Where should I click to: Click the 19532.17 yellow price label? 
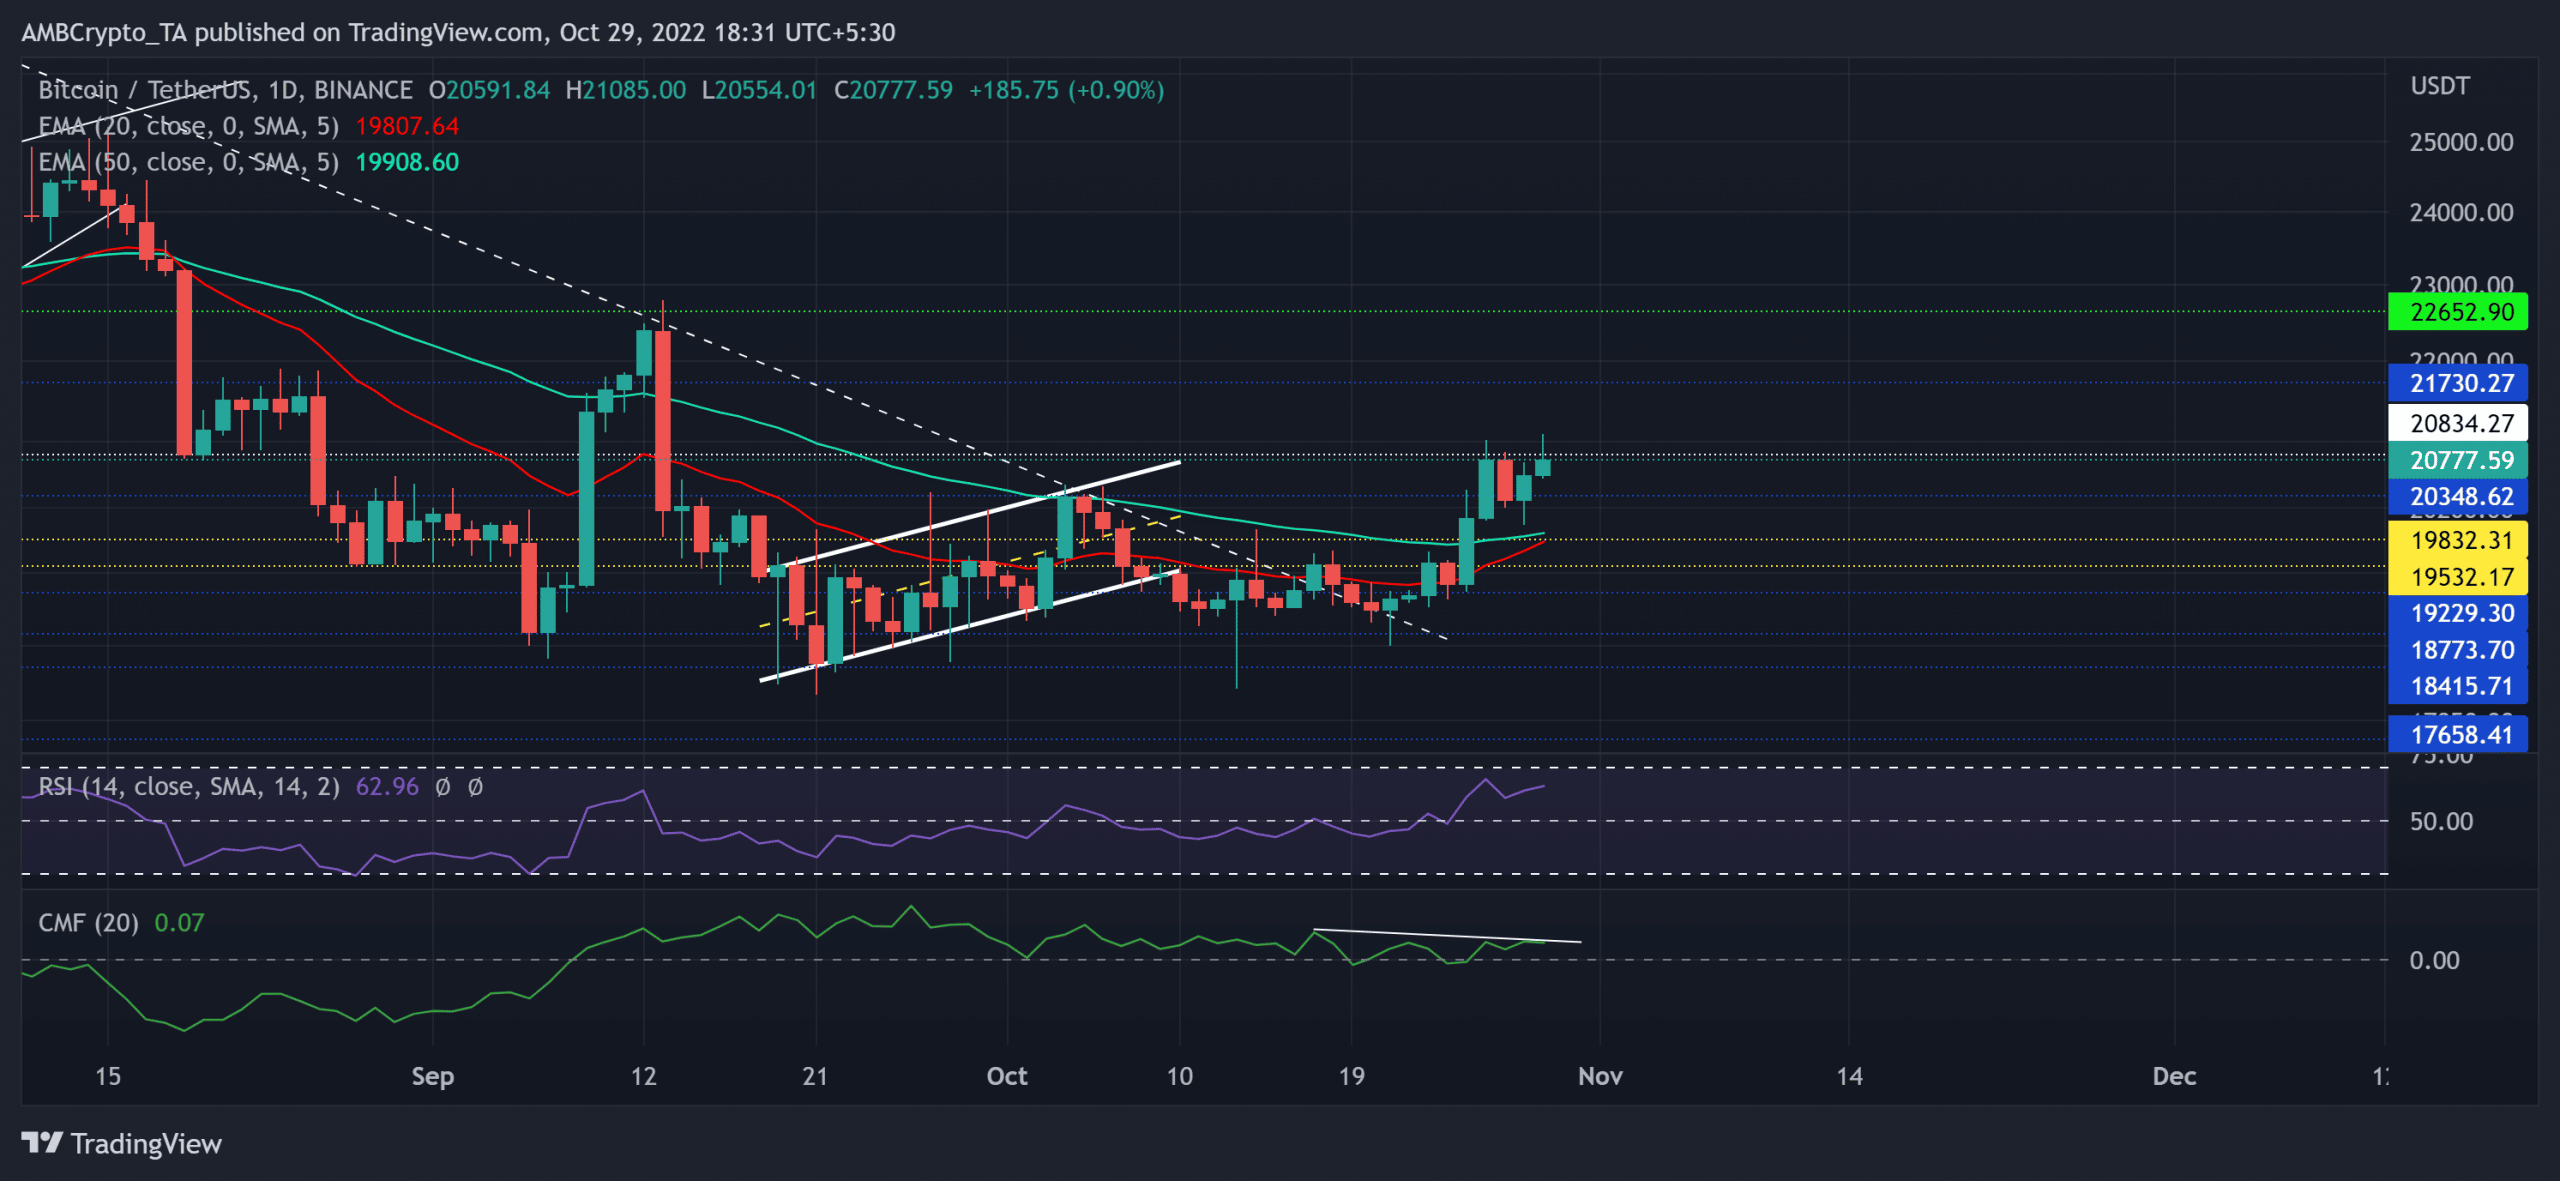click(2458, 577)
